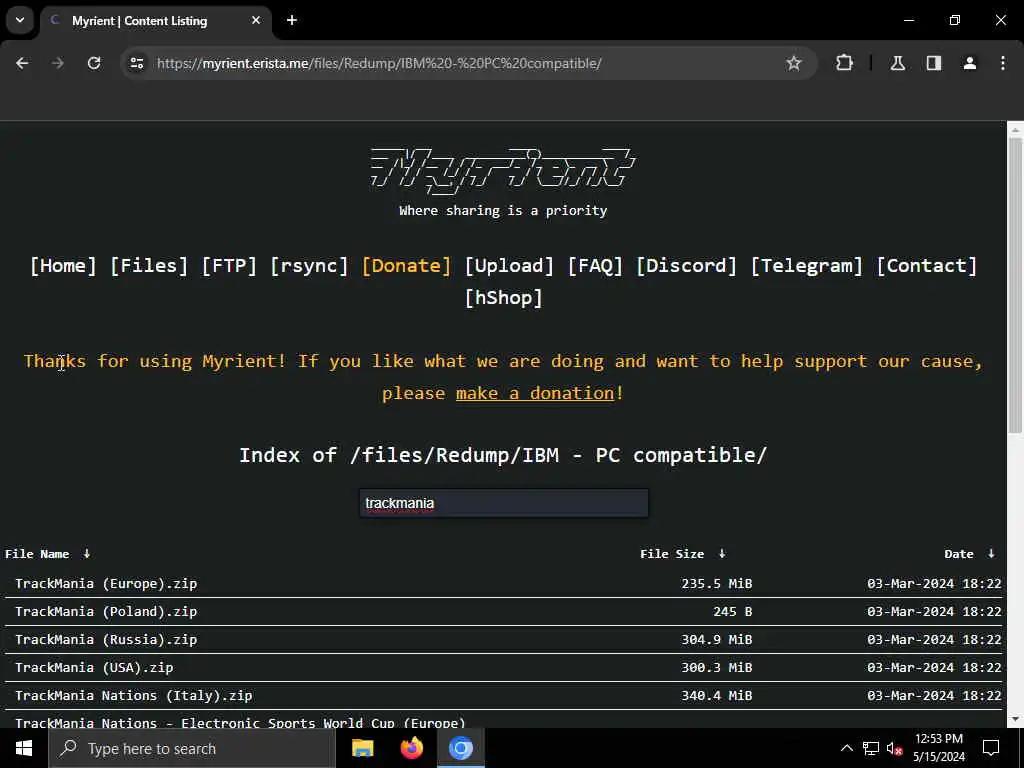Open the Windows Start menu

[x=24, y=748]
